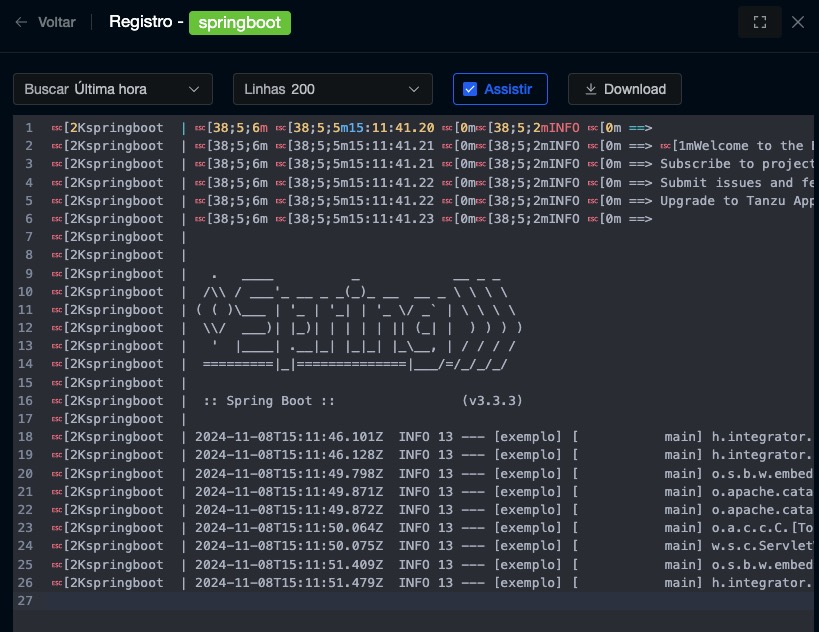Close the Registro panel with X
Screen dimensions: 819x632
[798, 22]
